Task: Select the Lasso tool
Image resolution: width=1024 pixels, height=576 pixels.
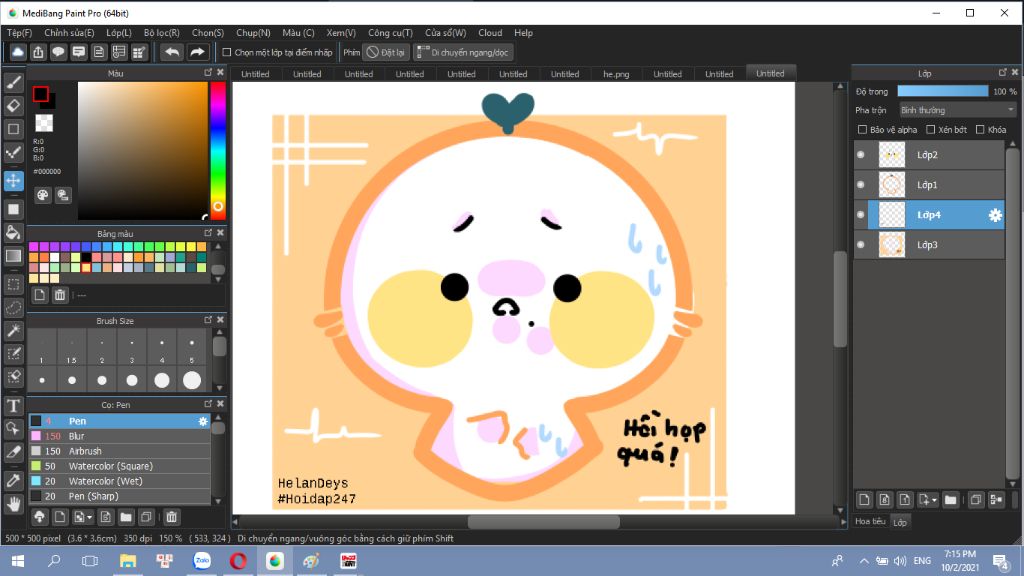Action: coord(14,308)
